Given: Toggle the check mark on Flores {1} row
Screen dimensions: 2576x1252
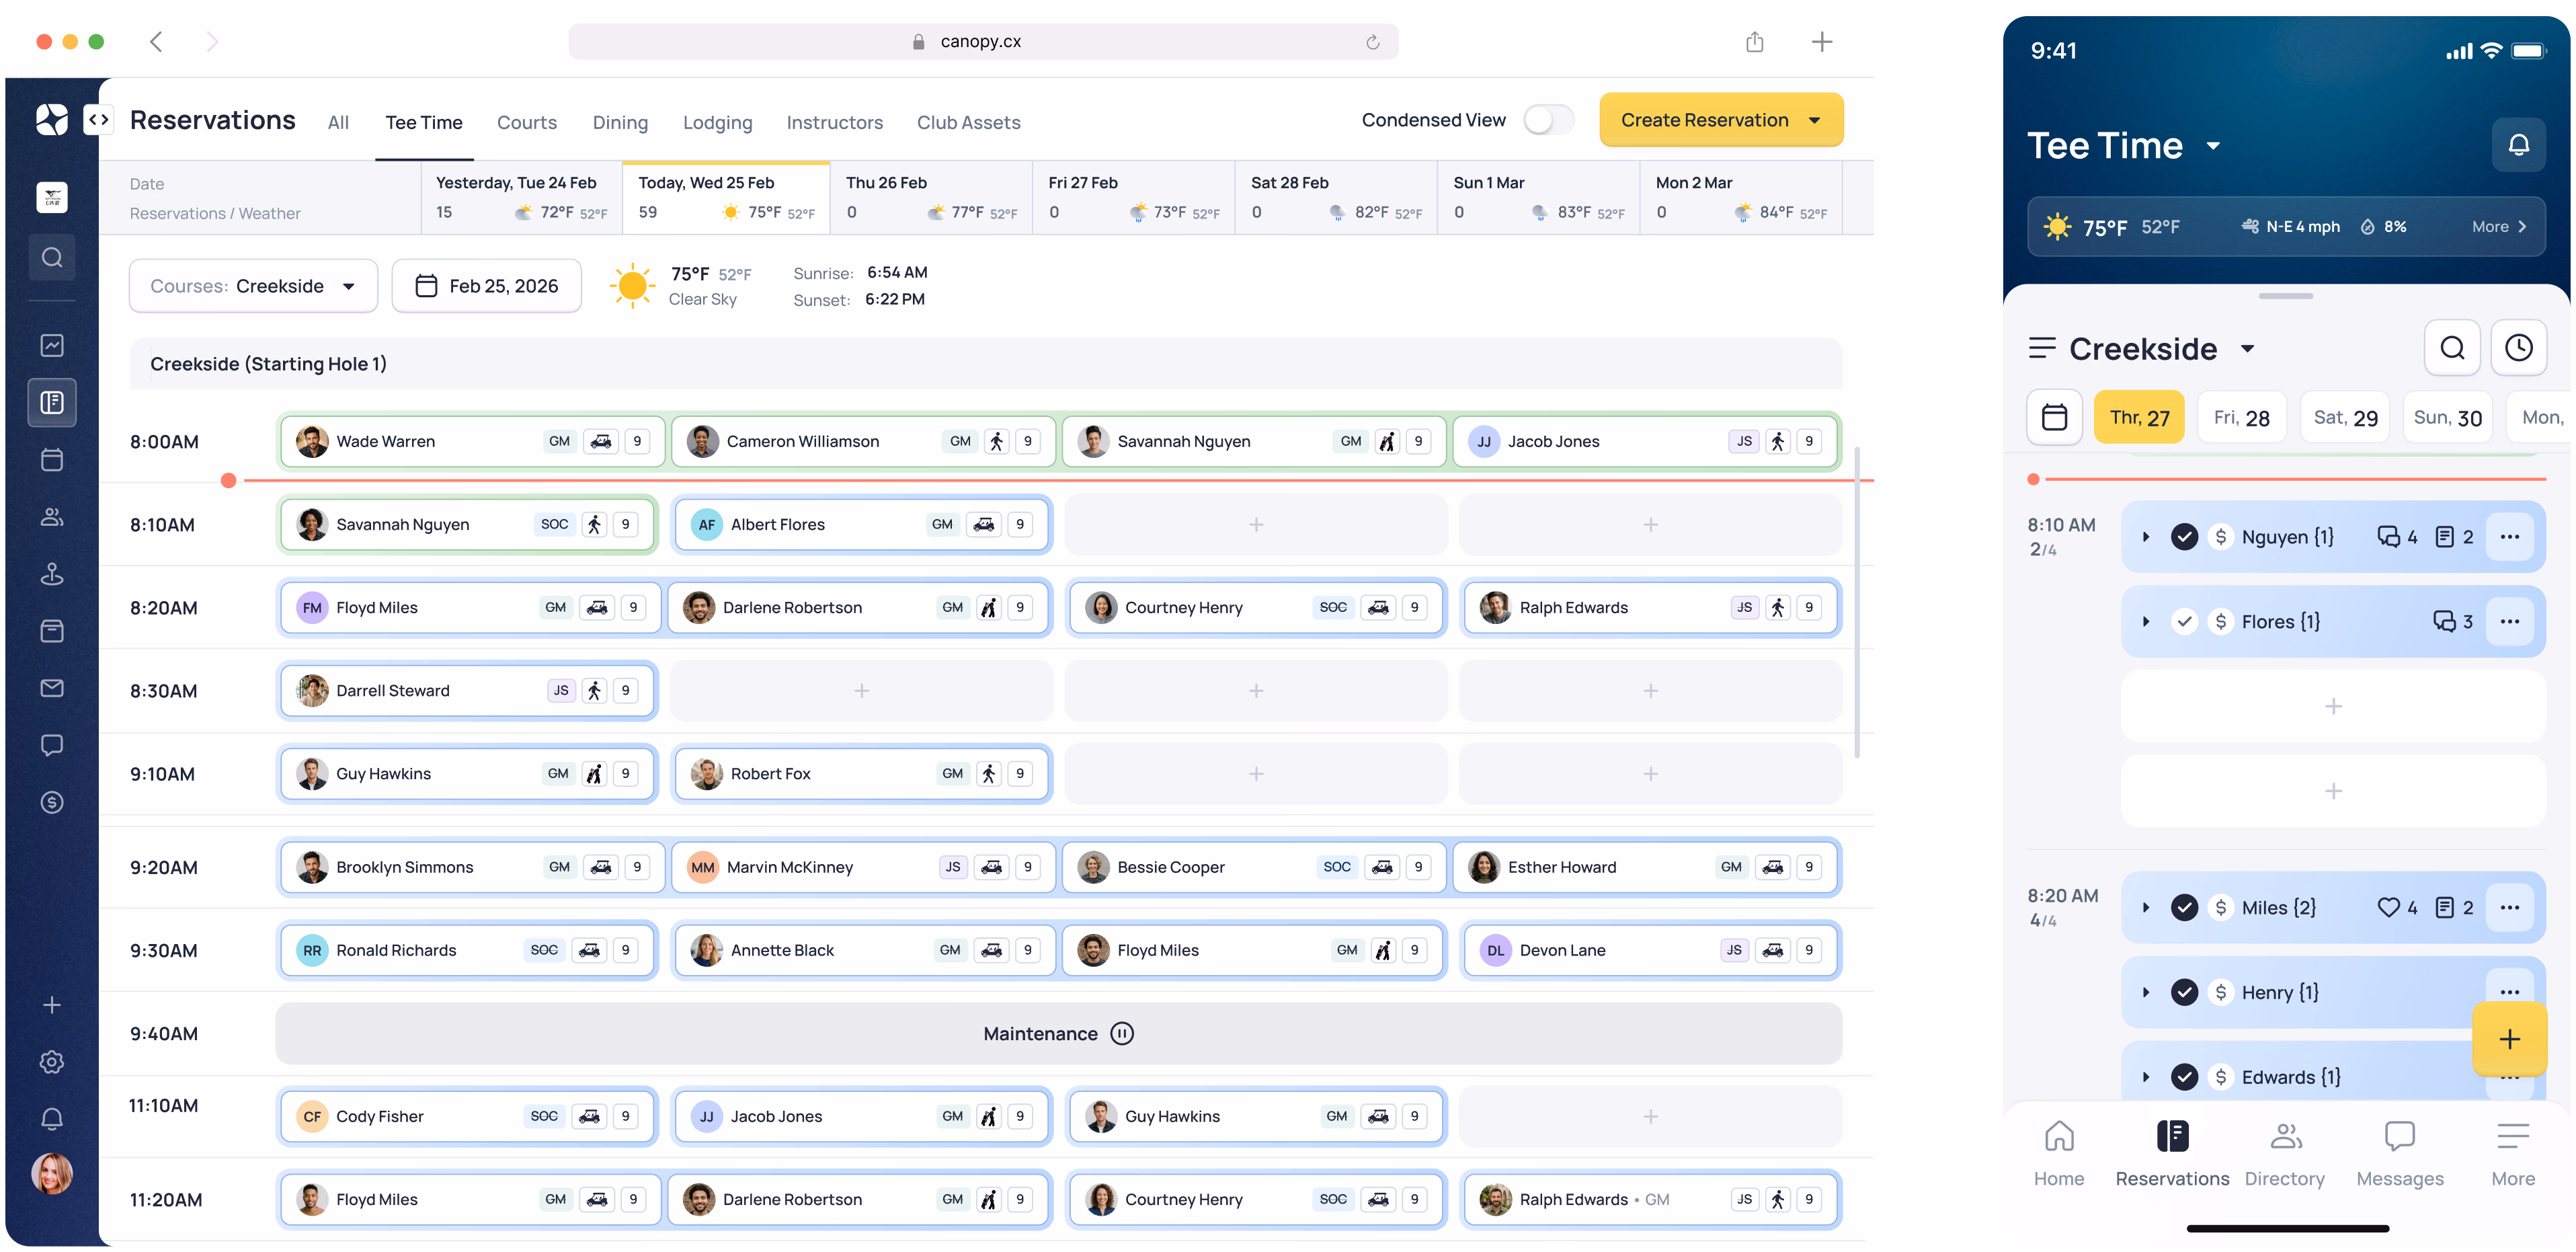Looking at the screenshot, I should [x=2184, y=622].
